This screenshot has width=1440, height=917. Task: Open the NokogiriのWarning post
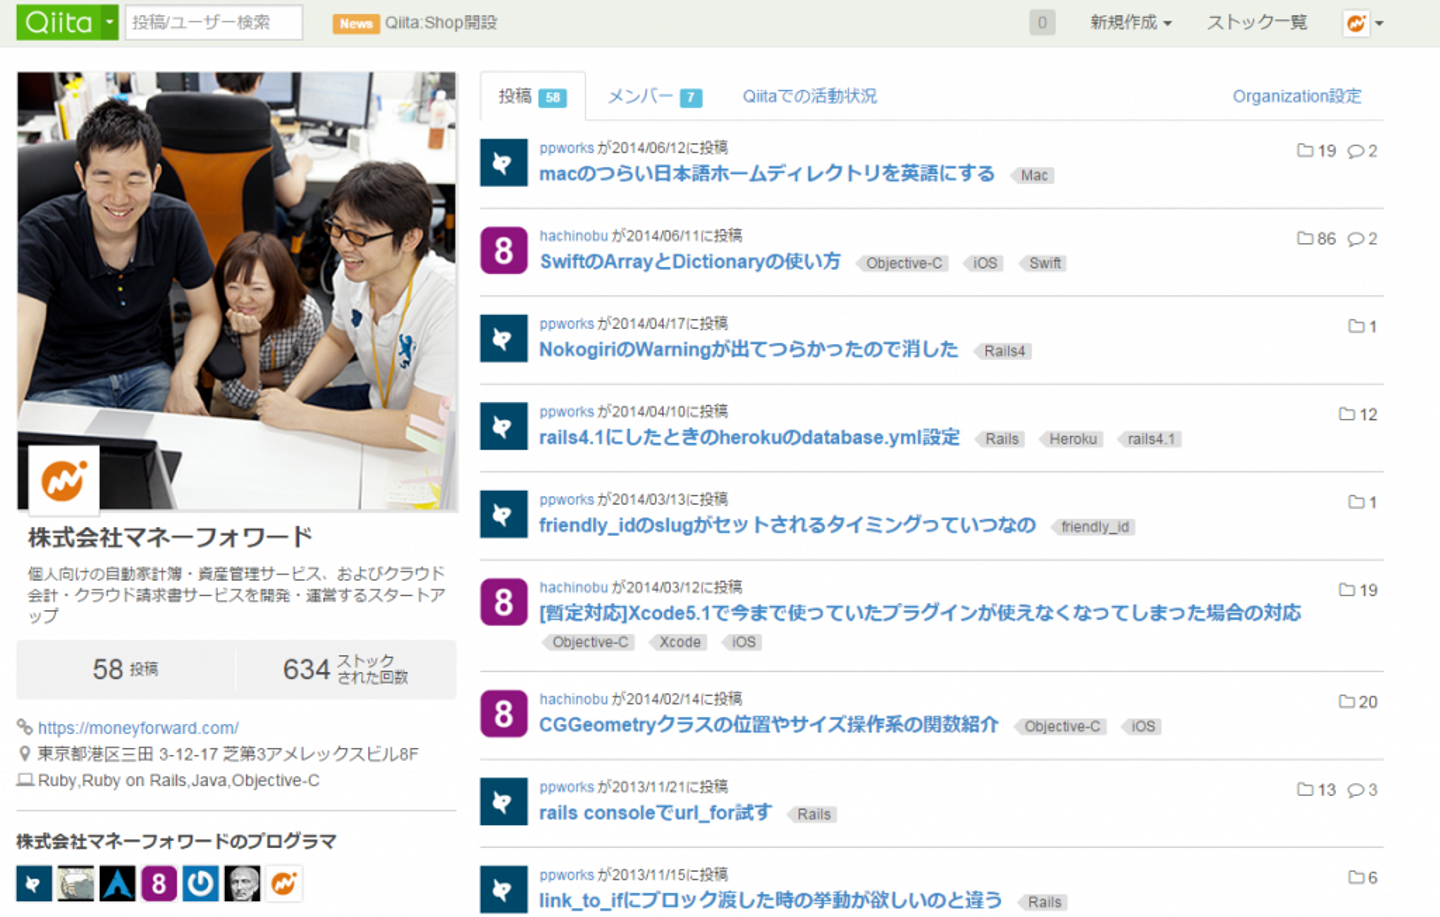[x=749, y=350]
